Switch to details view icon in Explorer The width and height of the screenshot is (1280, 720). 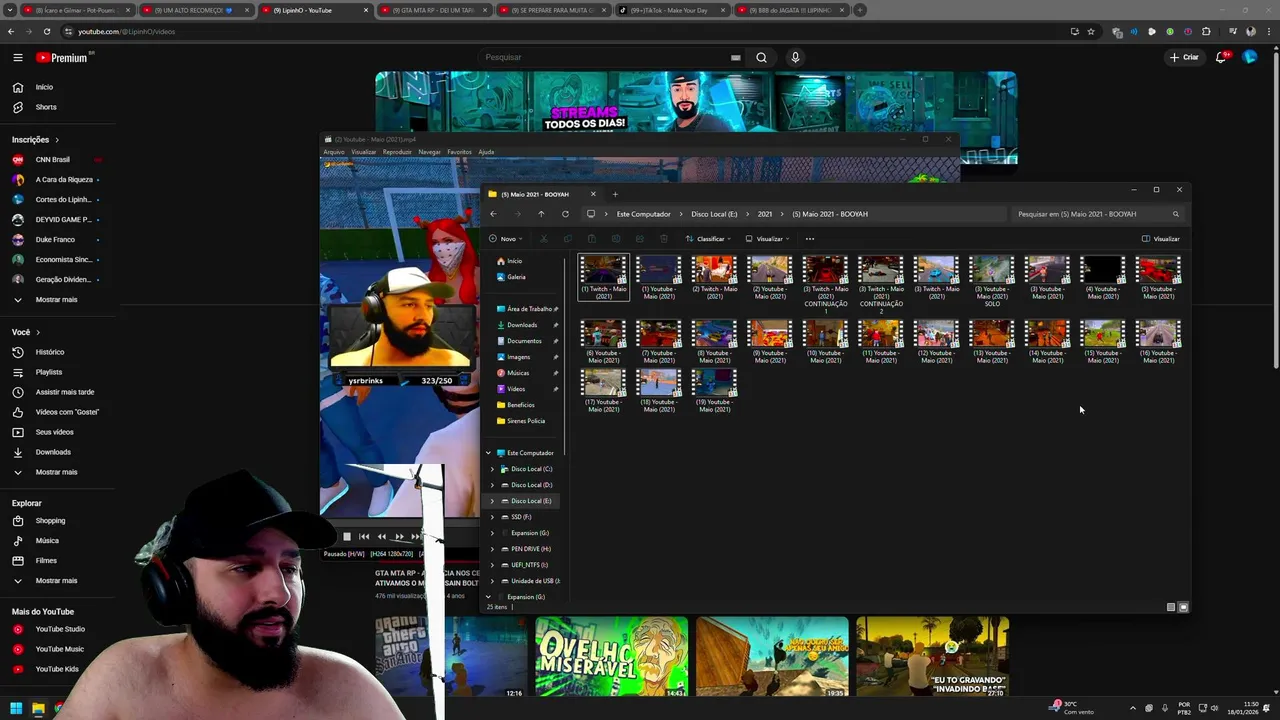(1171, 607)
